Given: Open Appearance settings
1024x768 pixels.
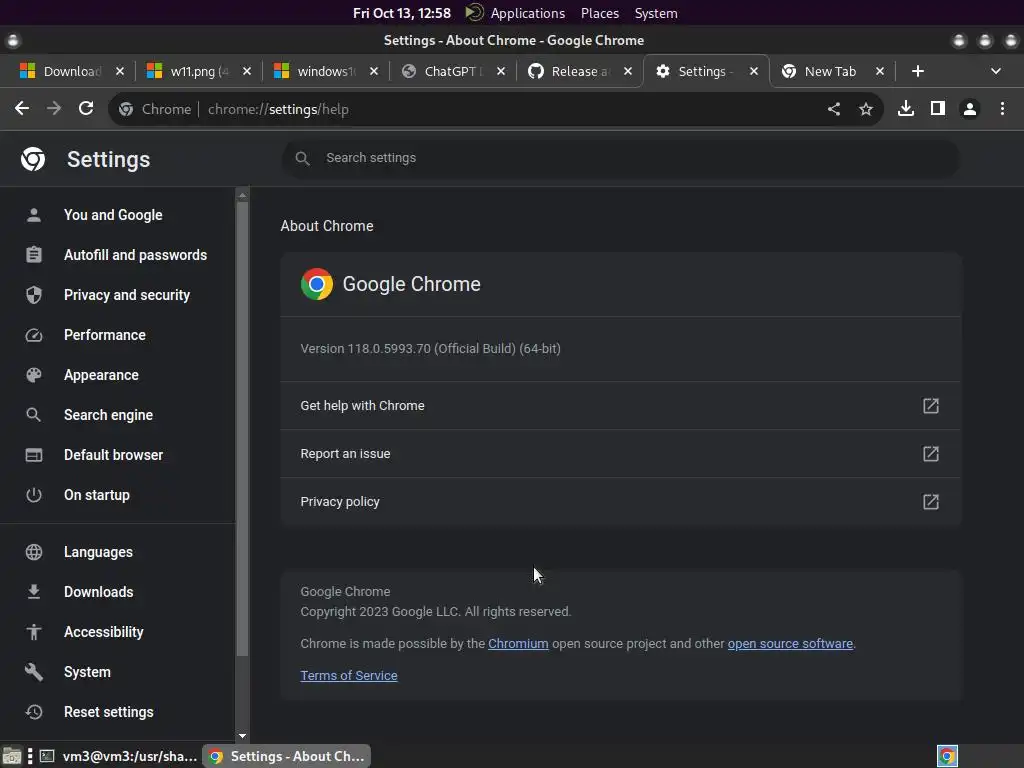Looking at the screenshot, I should pyautogui.click(x=118, y=375).
